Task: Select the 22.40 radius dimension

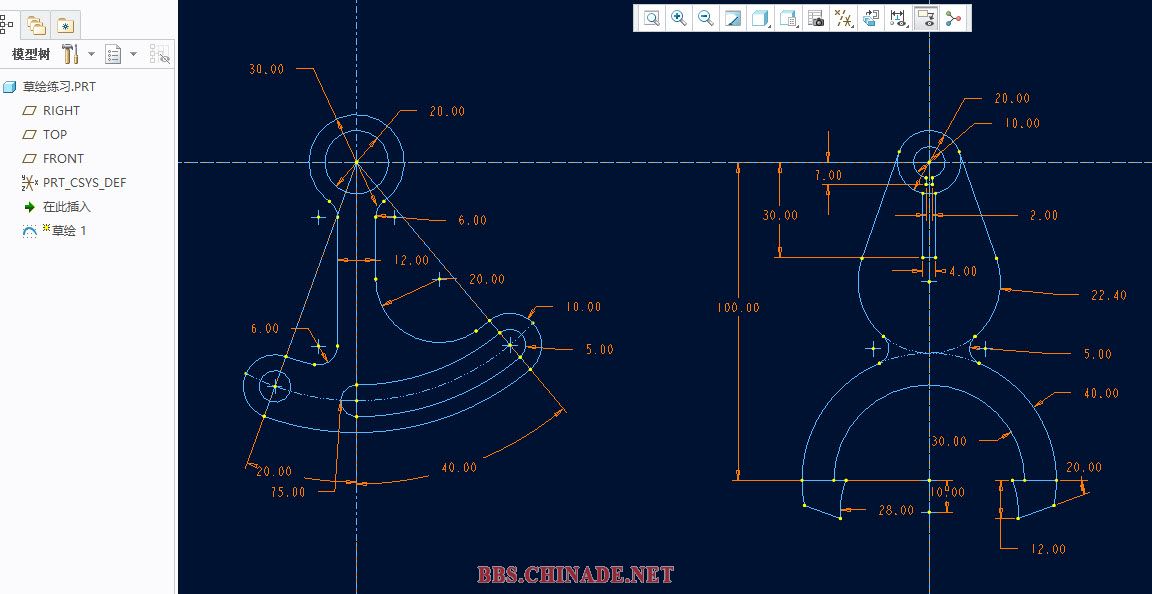Action: click(x=1109, y=296)
